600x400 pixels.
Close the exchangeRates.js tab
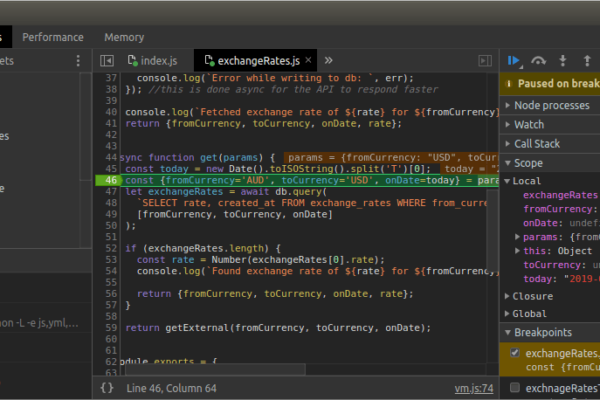click(308, 60)
